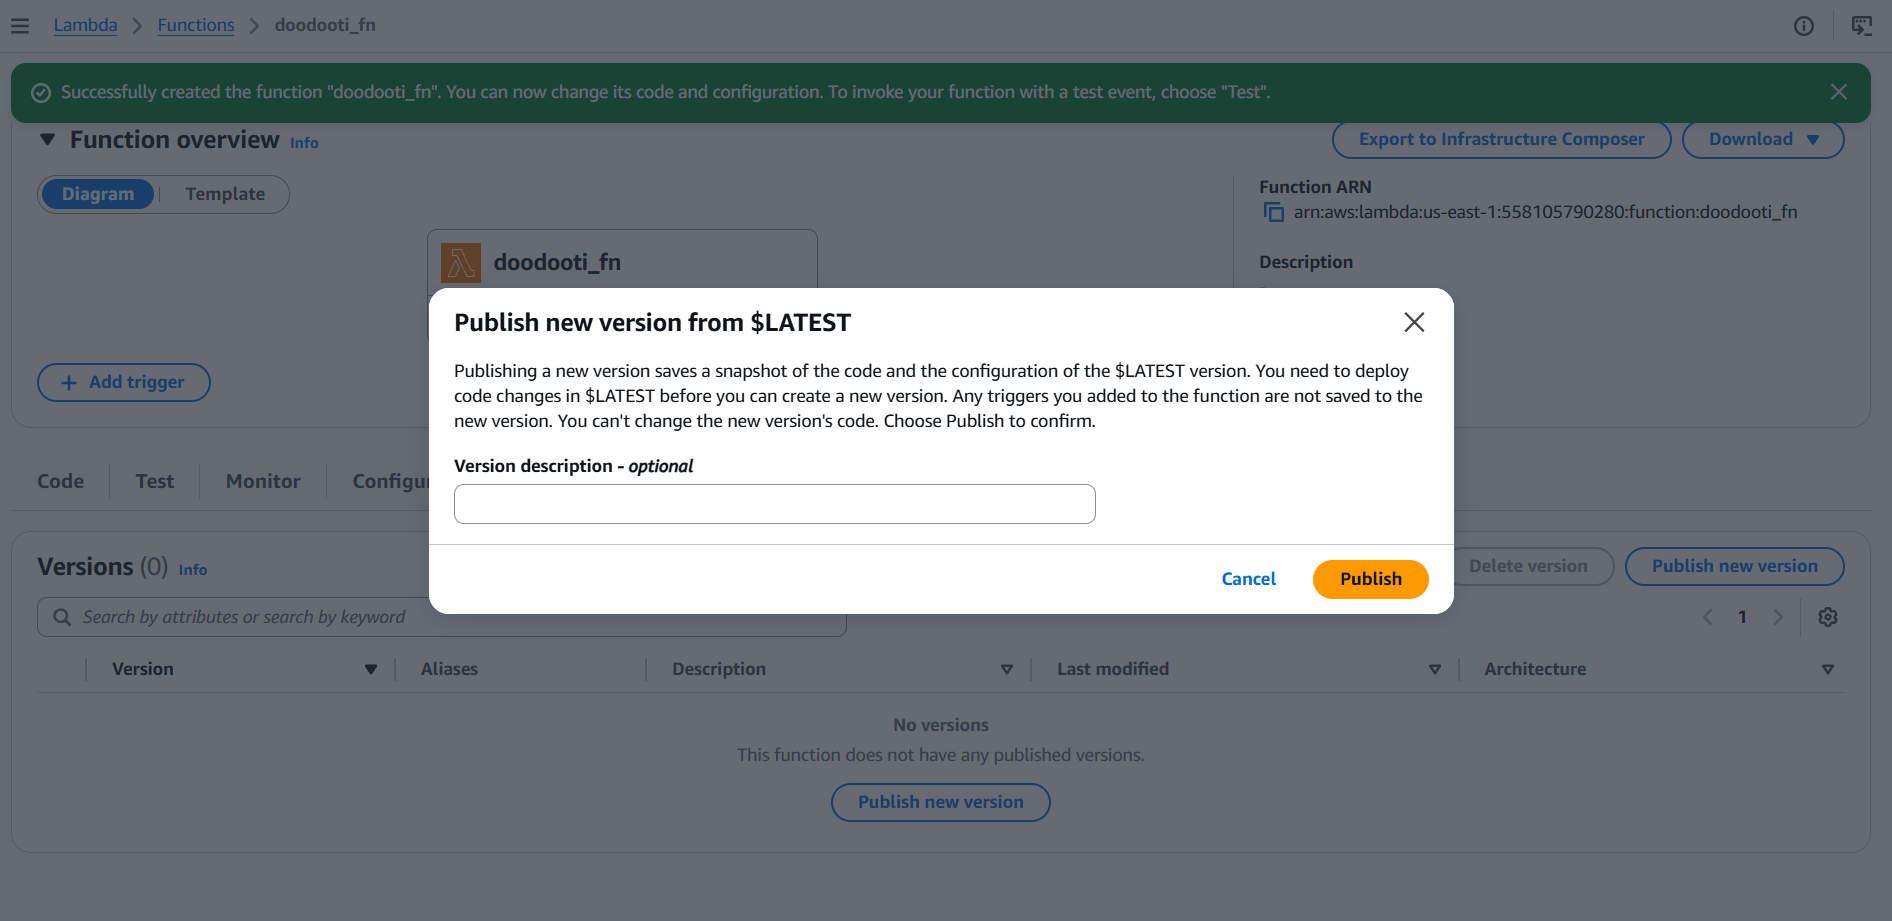Focus the Version description input field
Viewport: 1892px width, 921px height.
point(775,504)
